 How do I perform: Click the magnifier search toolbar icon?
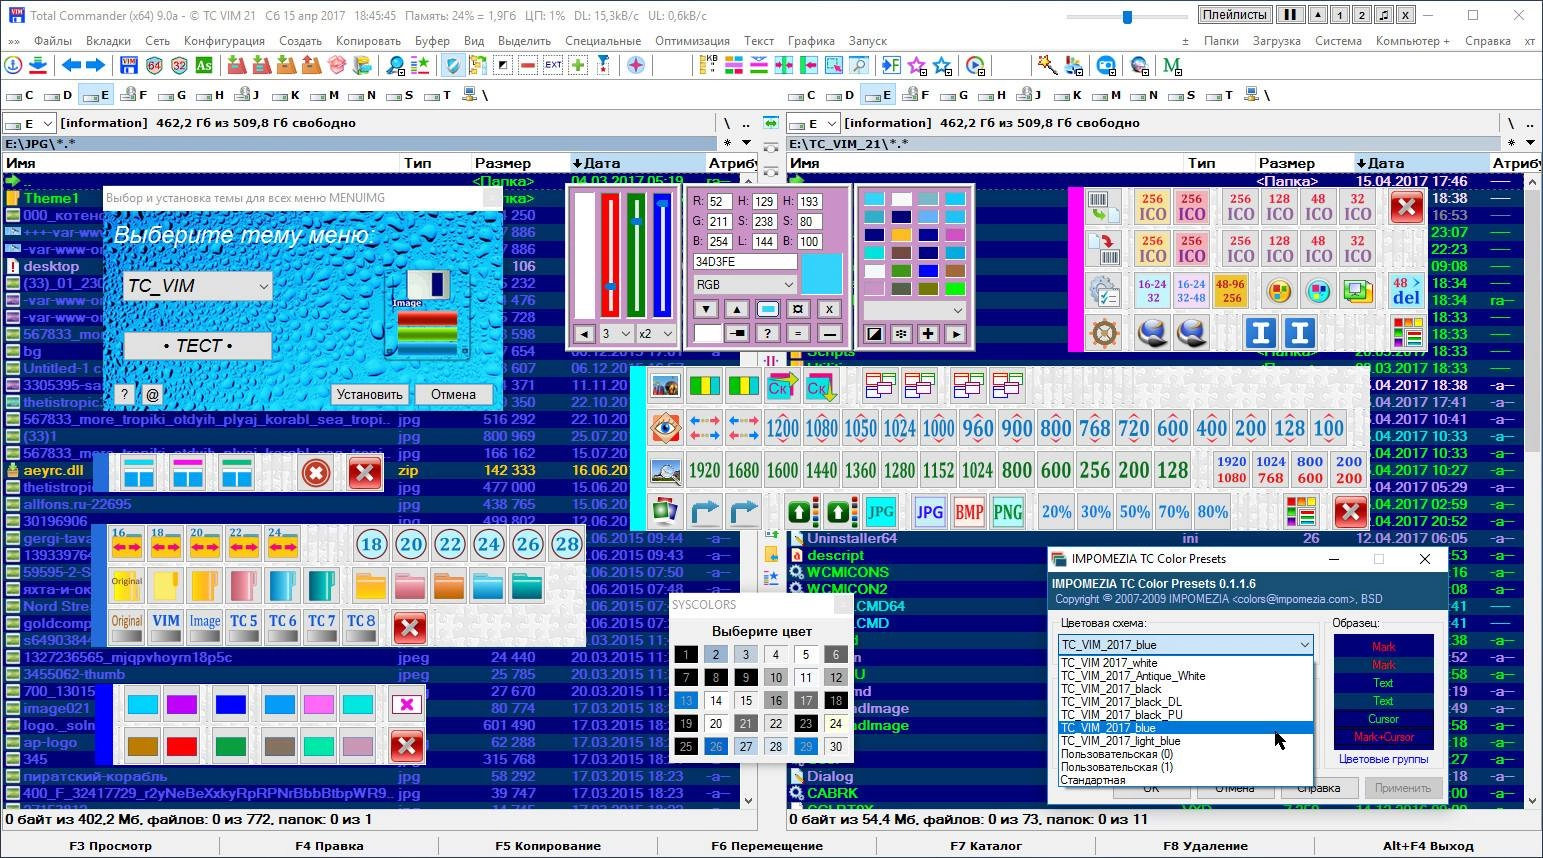click(396, 65)
